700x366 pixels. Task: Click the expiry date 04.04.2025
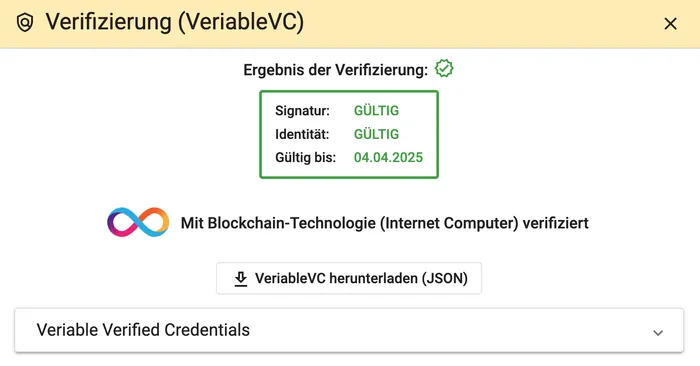coord(388,158)
